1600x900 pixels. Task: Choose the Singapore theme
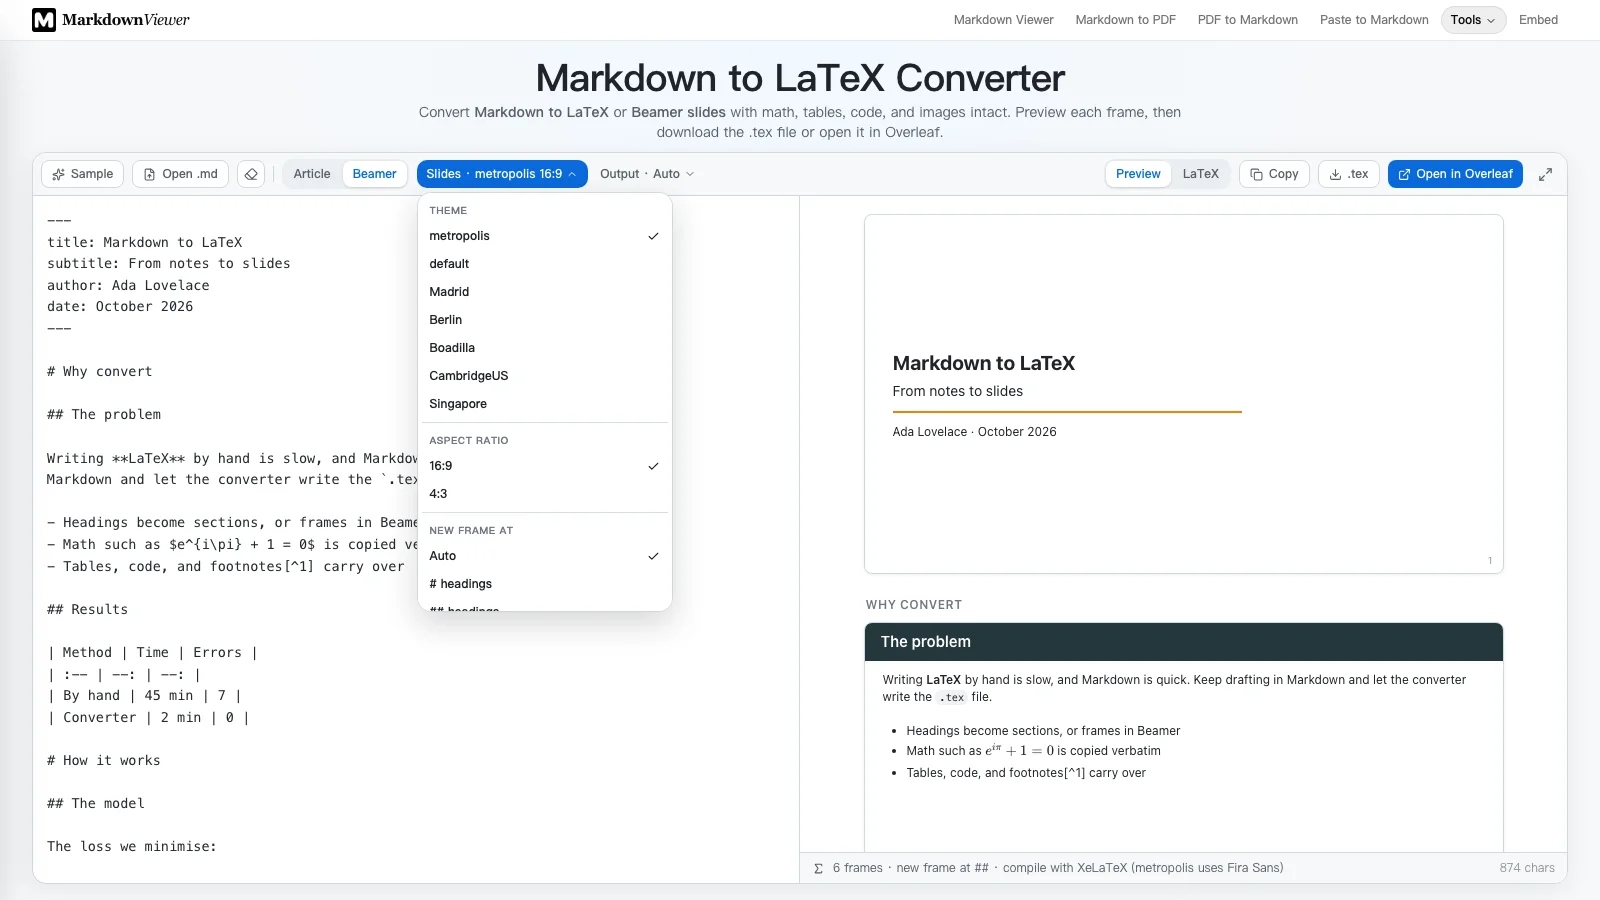[544, 404]
